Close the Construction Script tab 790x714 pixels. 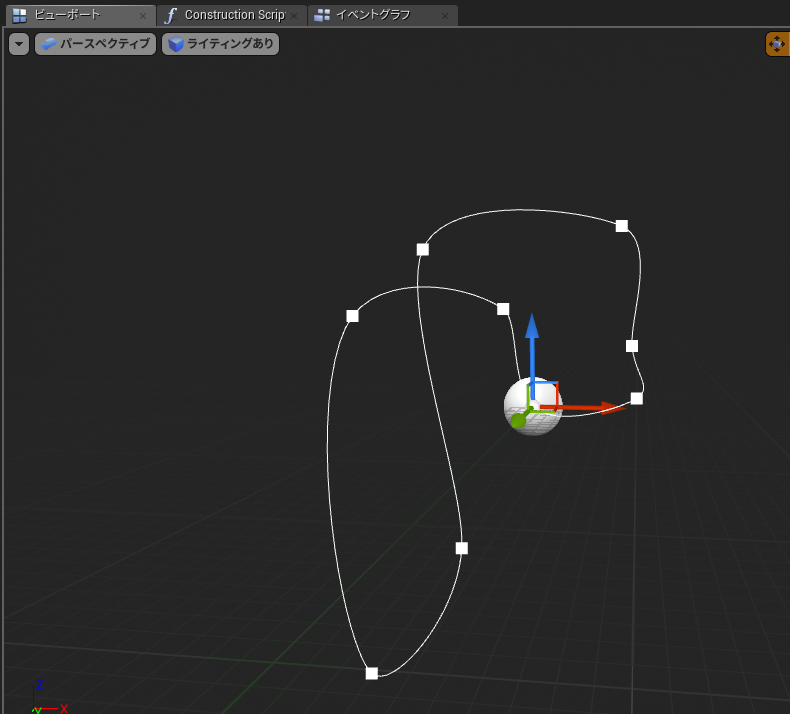pyautogui.click(x=294, y=16)
